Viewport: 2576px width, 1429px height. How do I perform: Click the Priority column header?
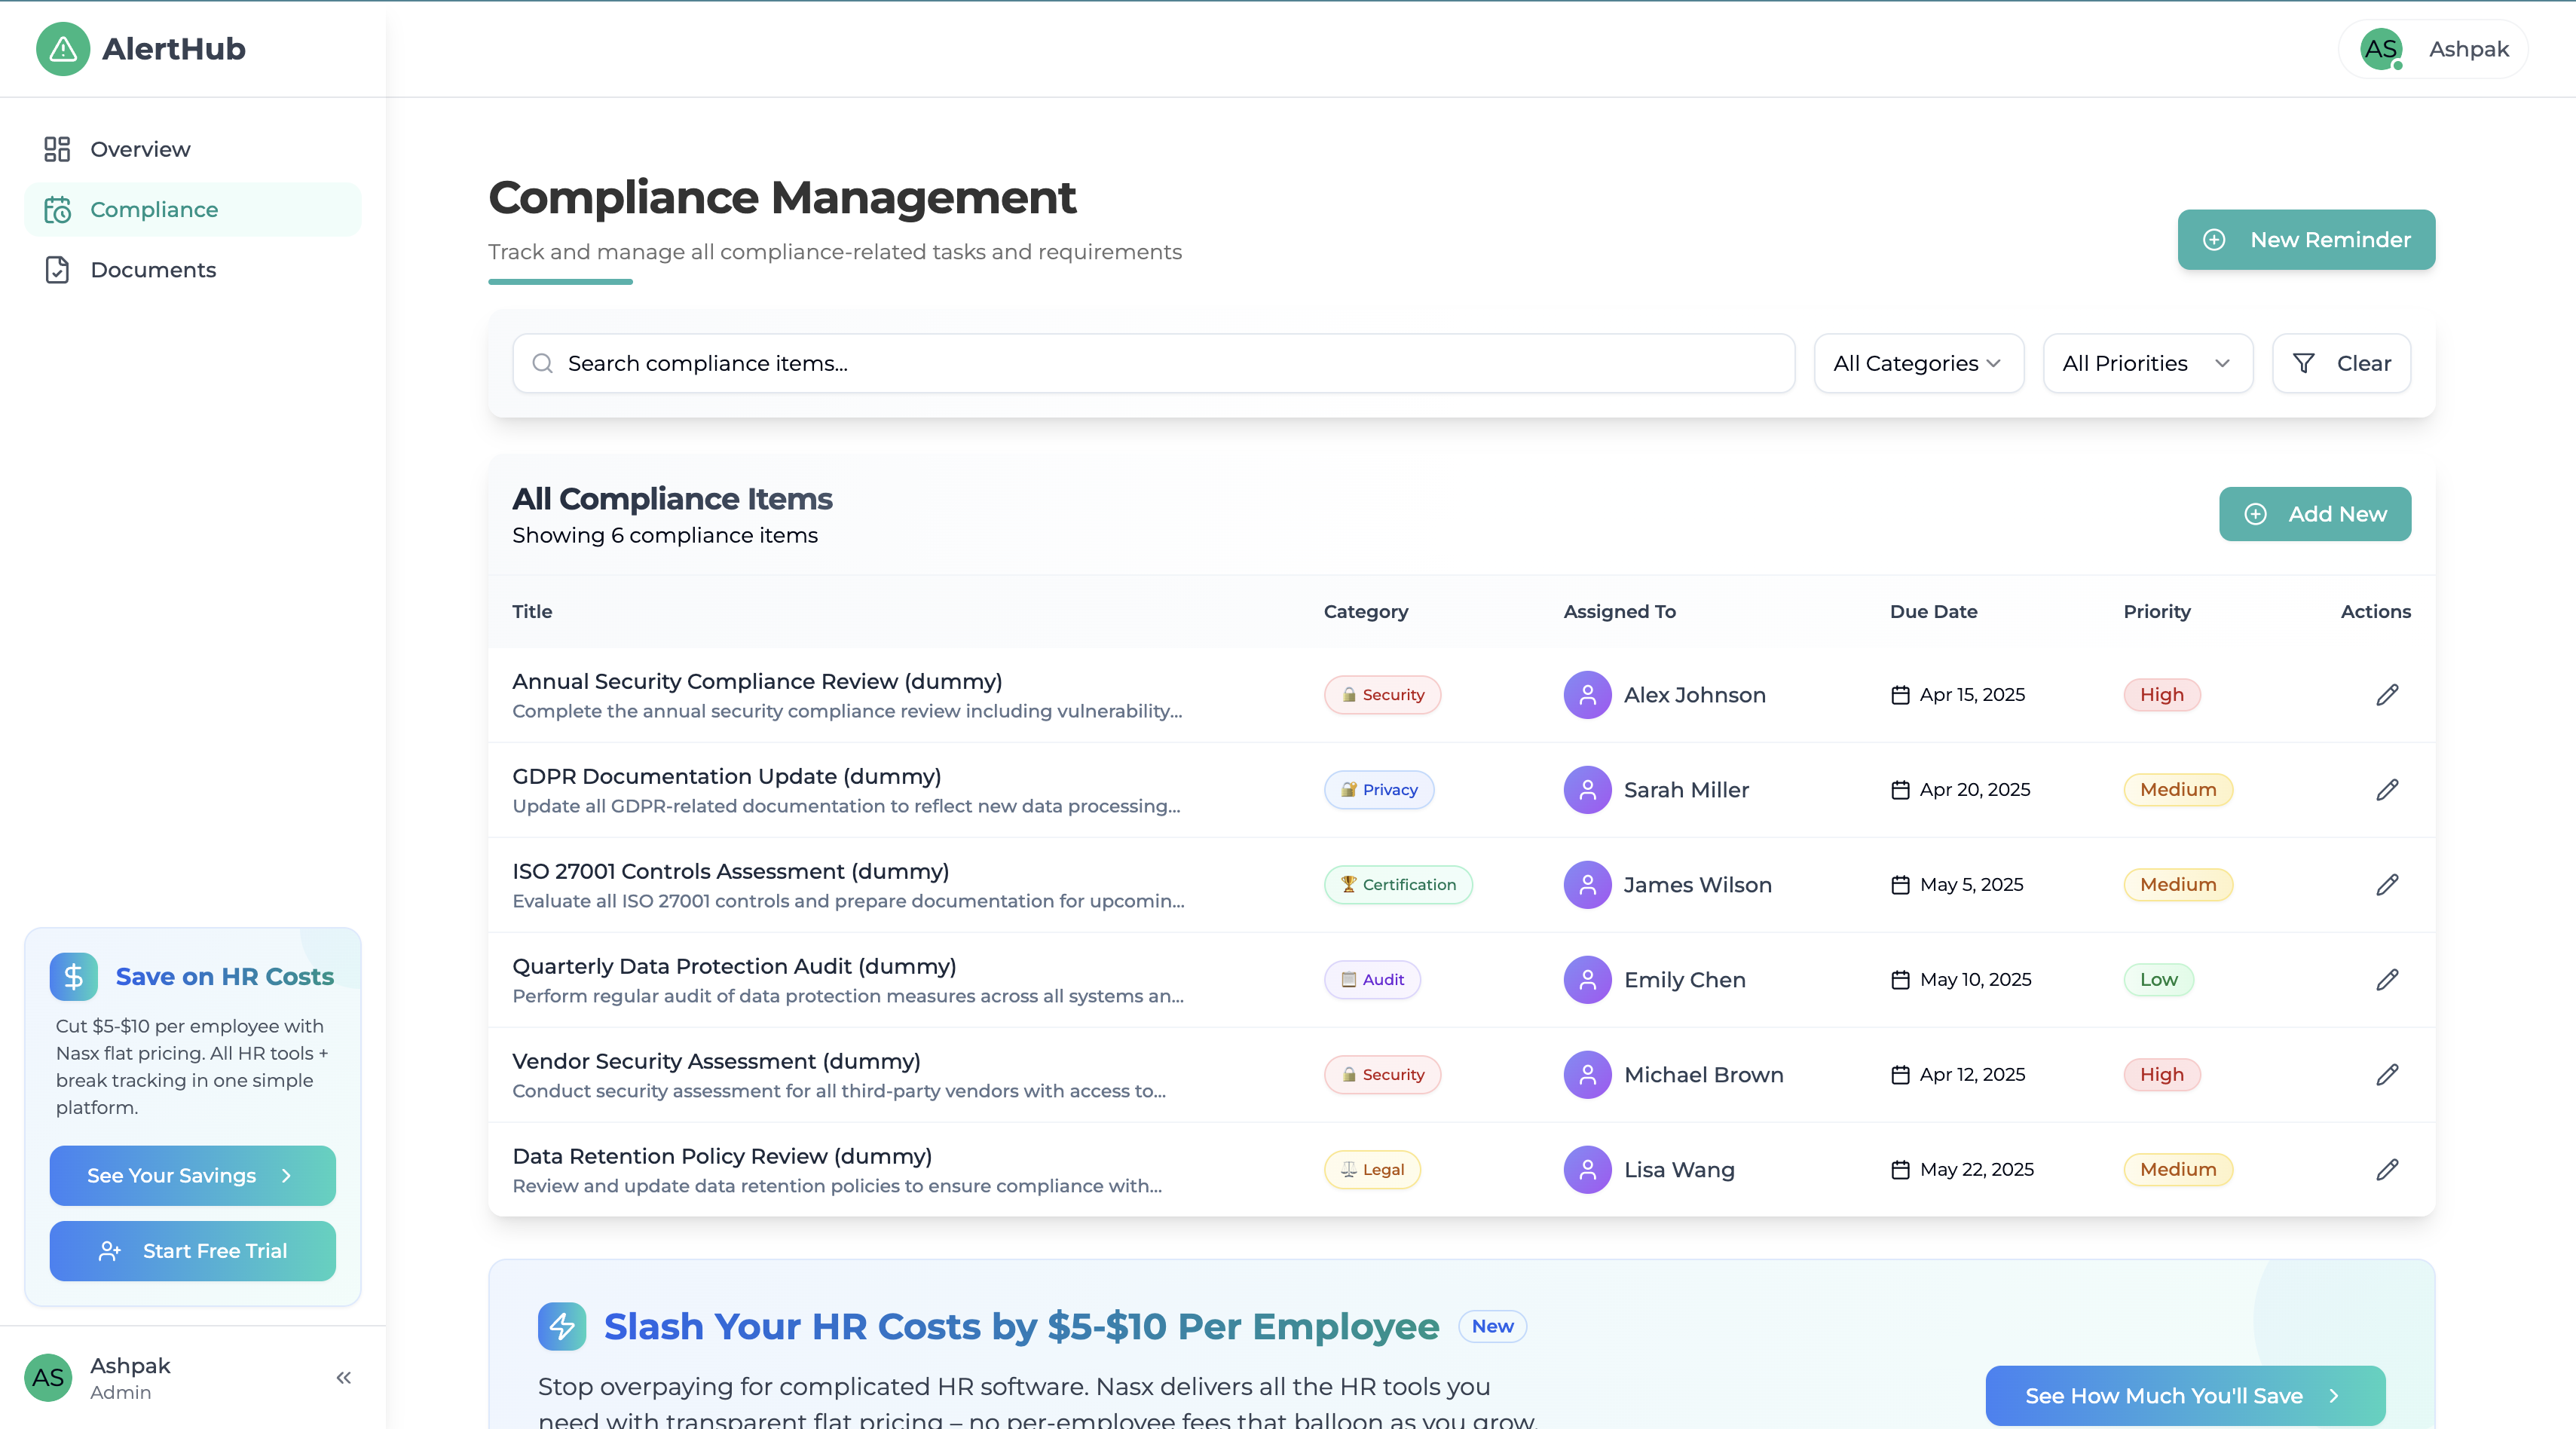pyautogui.click(x=2157, y=612)
